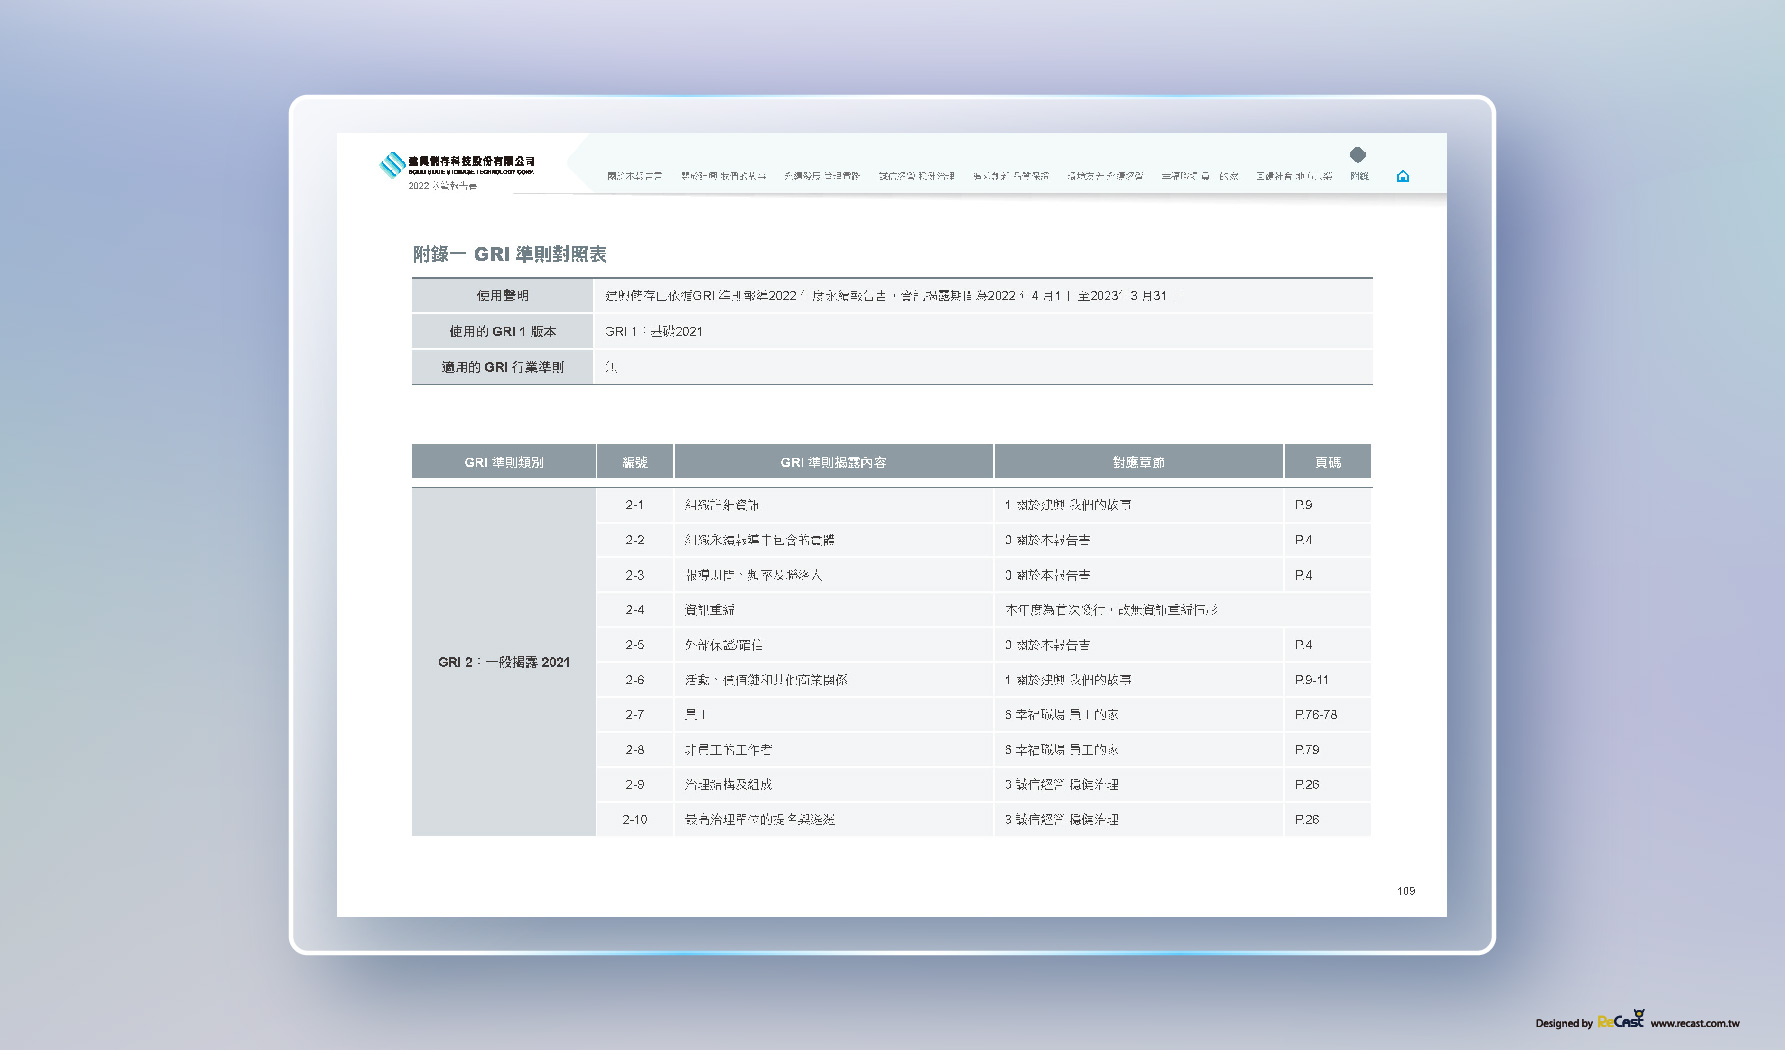Click the GRI 準則揭露內容 column header
Image resolution: width=1785 pixels, height=1050 pixels.
834,462
